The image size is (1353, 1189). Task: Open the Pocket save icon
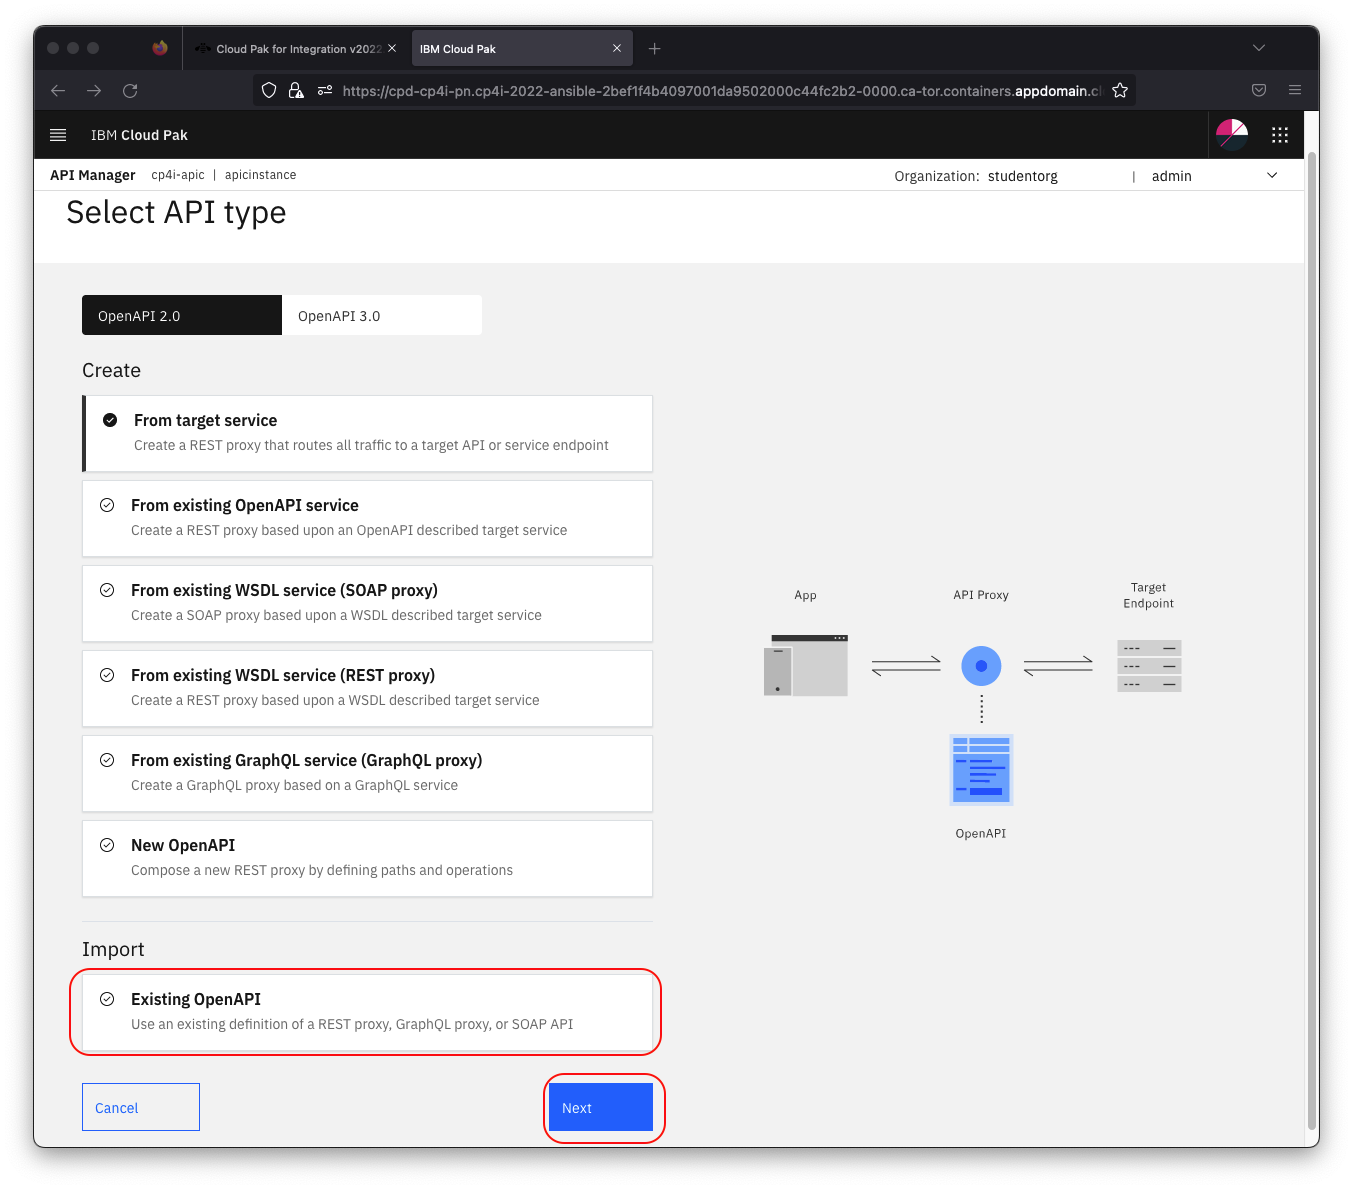click(x=1259, y=90)
